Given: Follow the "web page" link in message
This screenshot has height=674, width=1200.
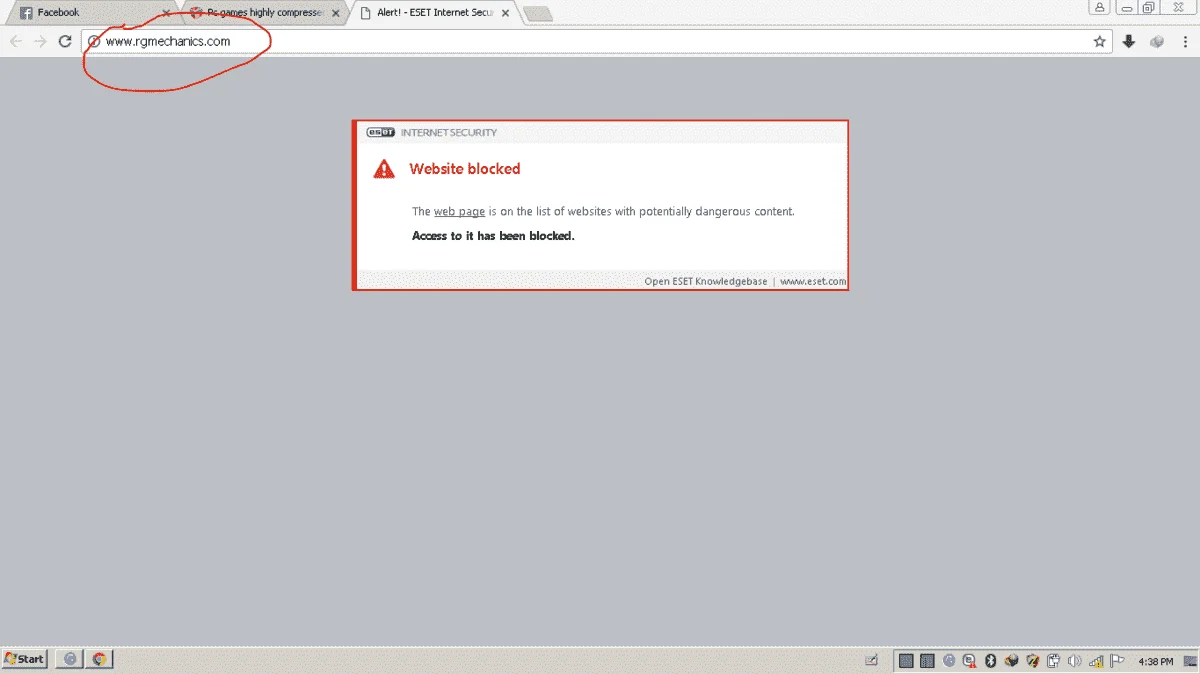Looking at the screenshot, I should 459,212.
